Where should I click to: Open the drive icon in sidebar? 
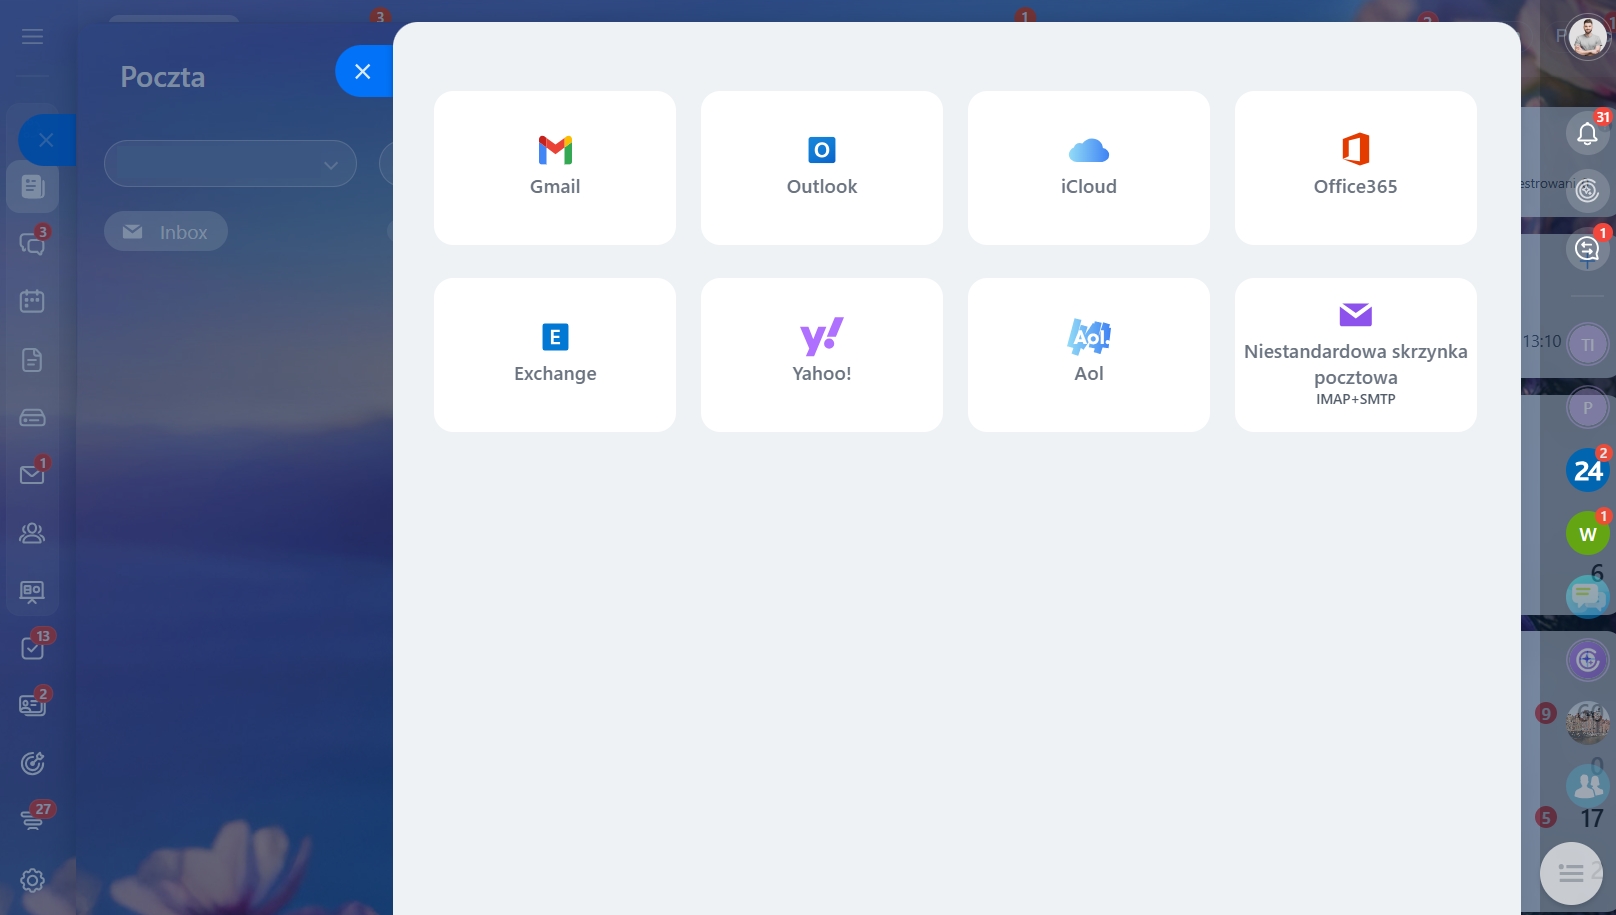[x=32, y=417]
